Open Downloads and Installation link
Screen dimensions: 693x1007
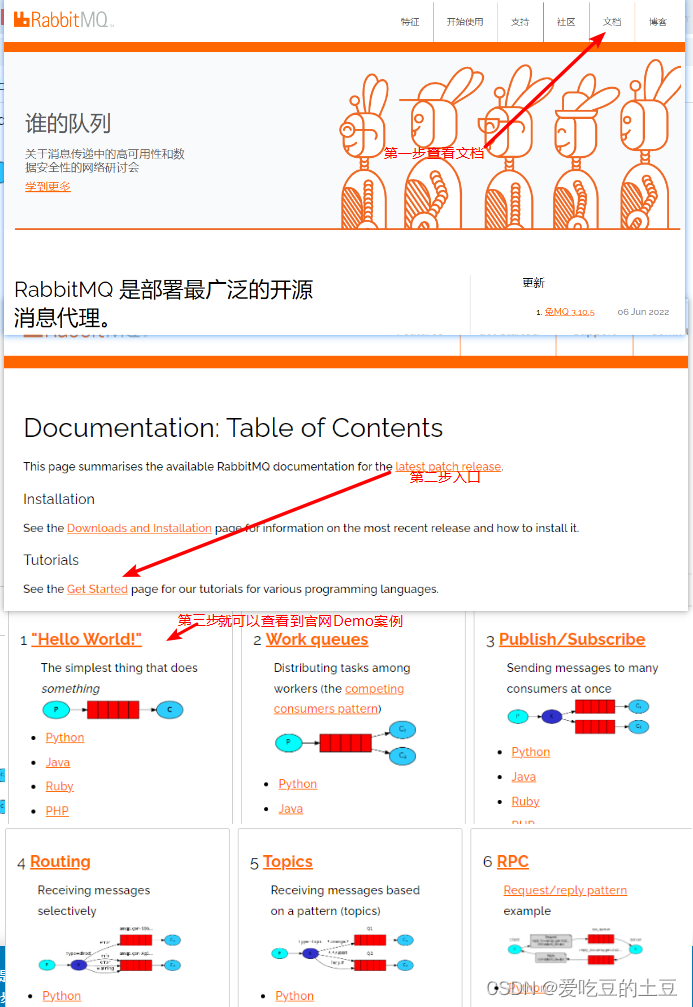(139, 528)
